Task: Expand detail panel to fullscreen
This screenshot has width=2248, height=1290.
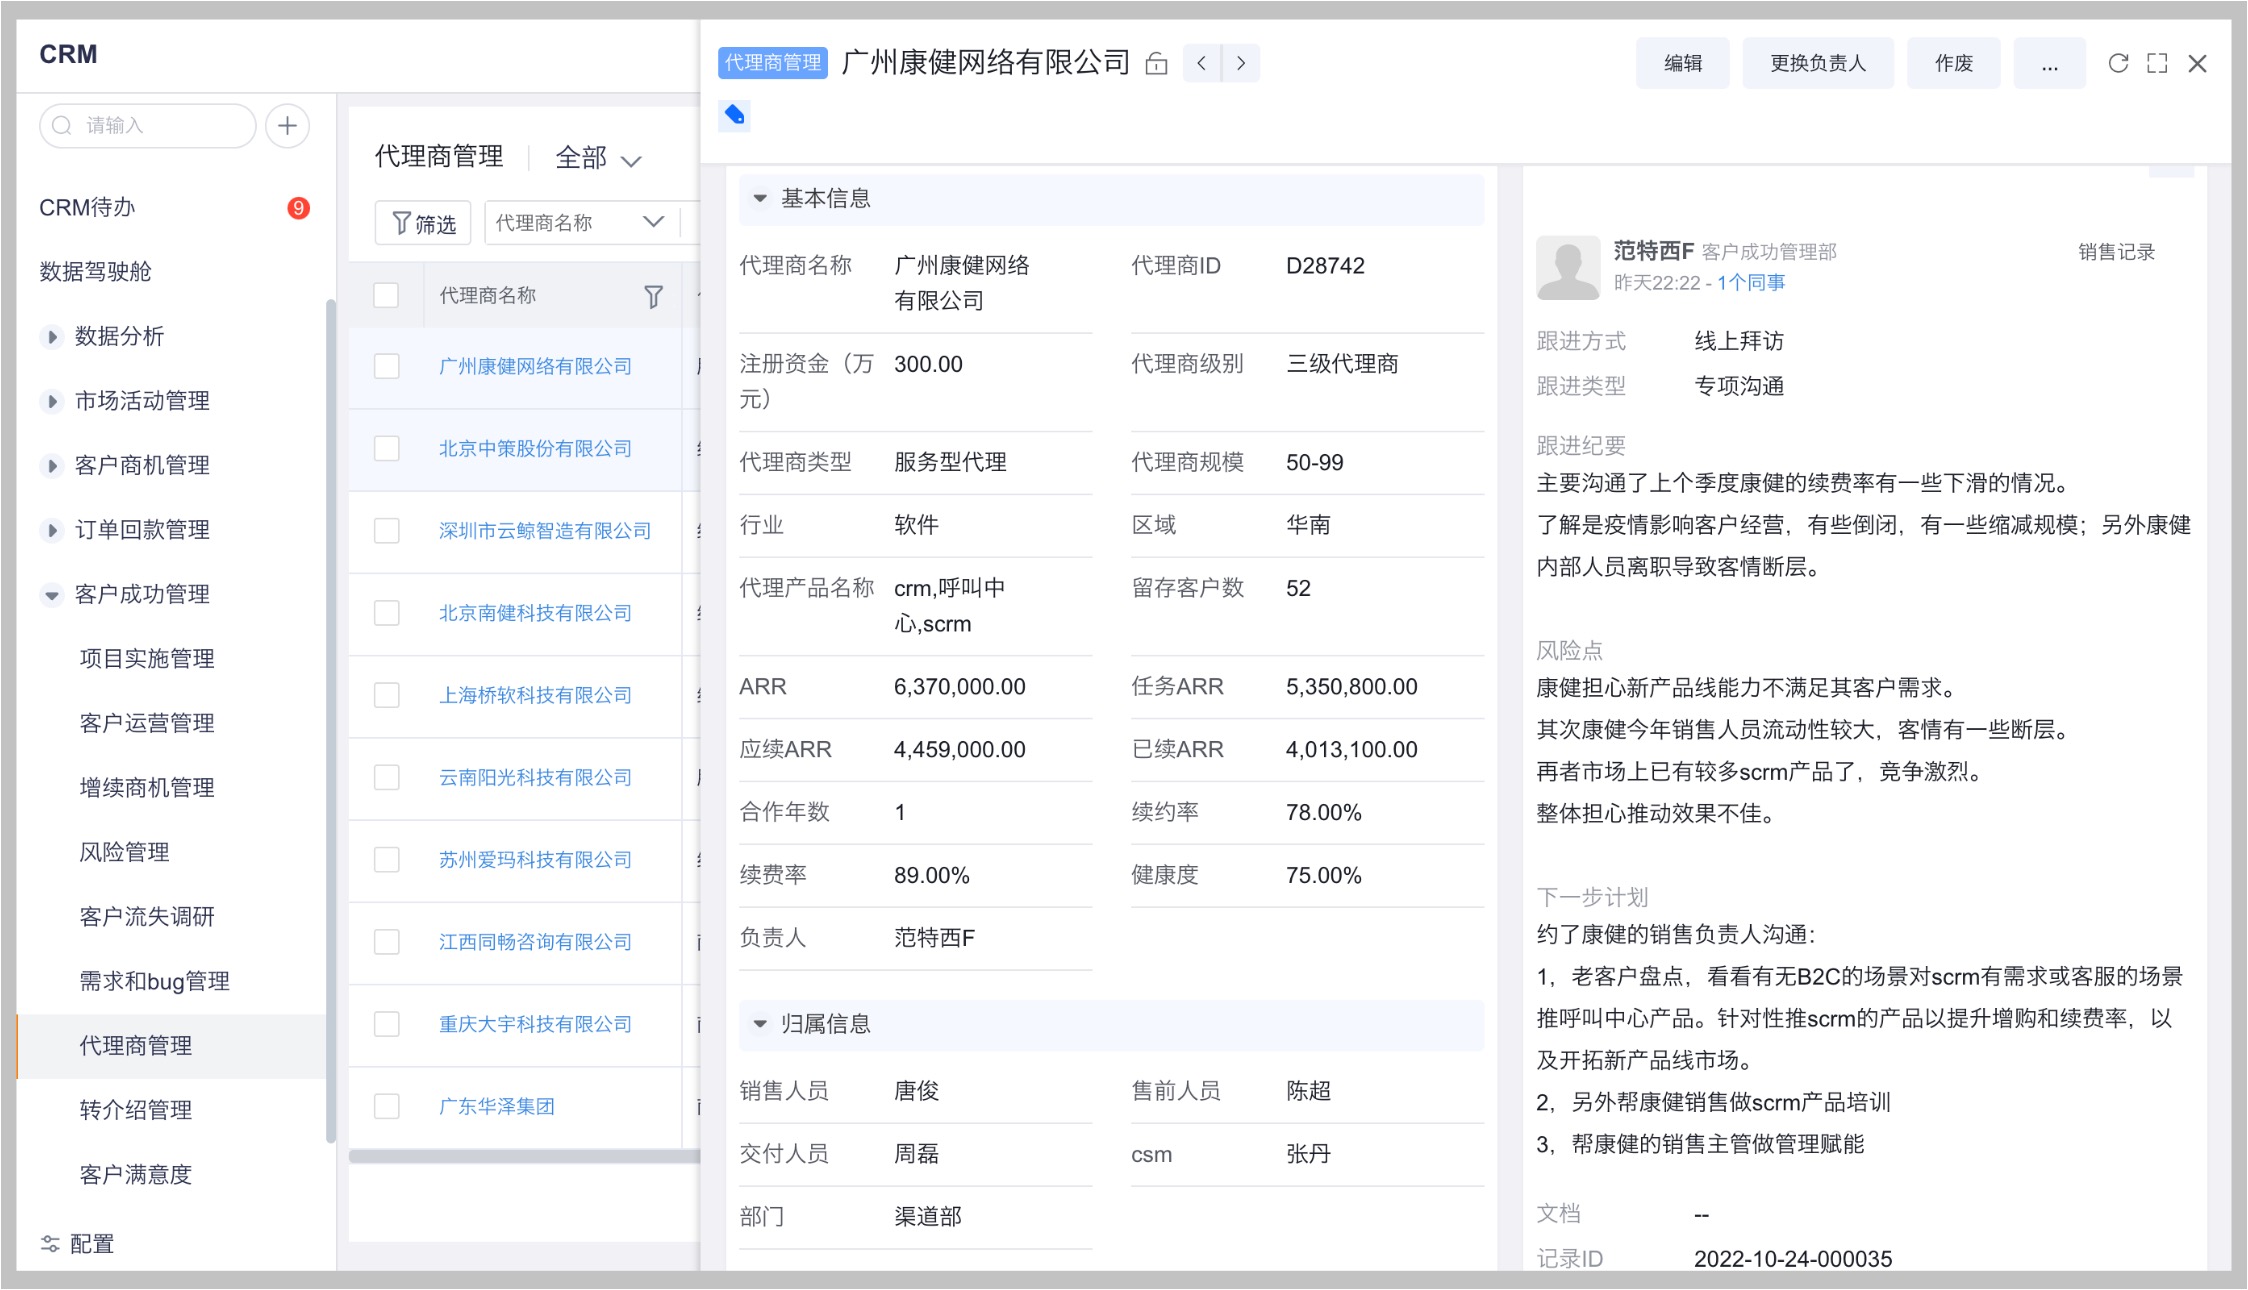Action: tap(2157, 63)
